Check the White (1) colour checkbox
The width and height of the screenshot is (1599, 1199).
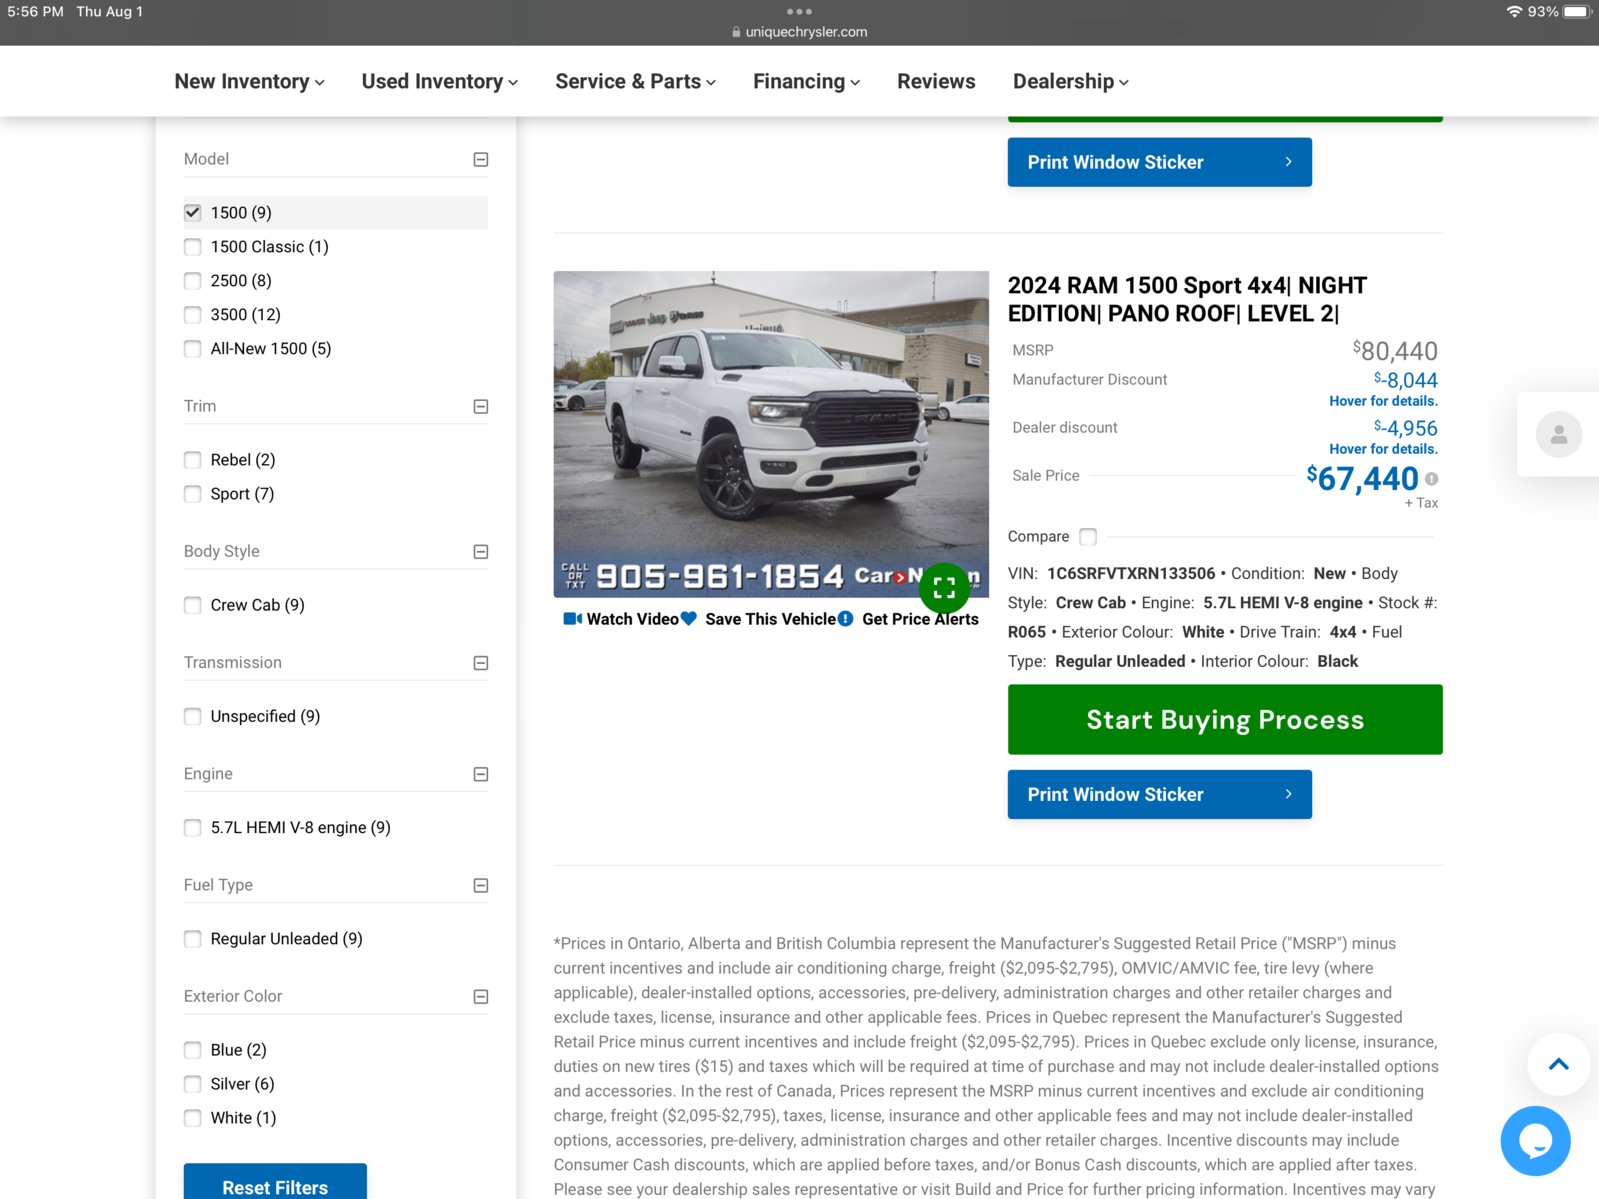click(x=193, y=1118)
